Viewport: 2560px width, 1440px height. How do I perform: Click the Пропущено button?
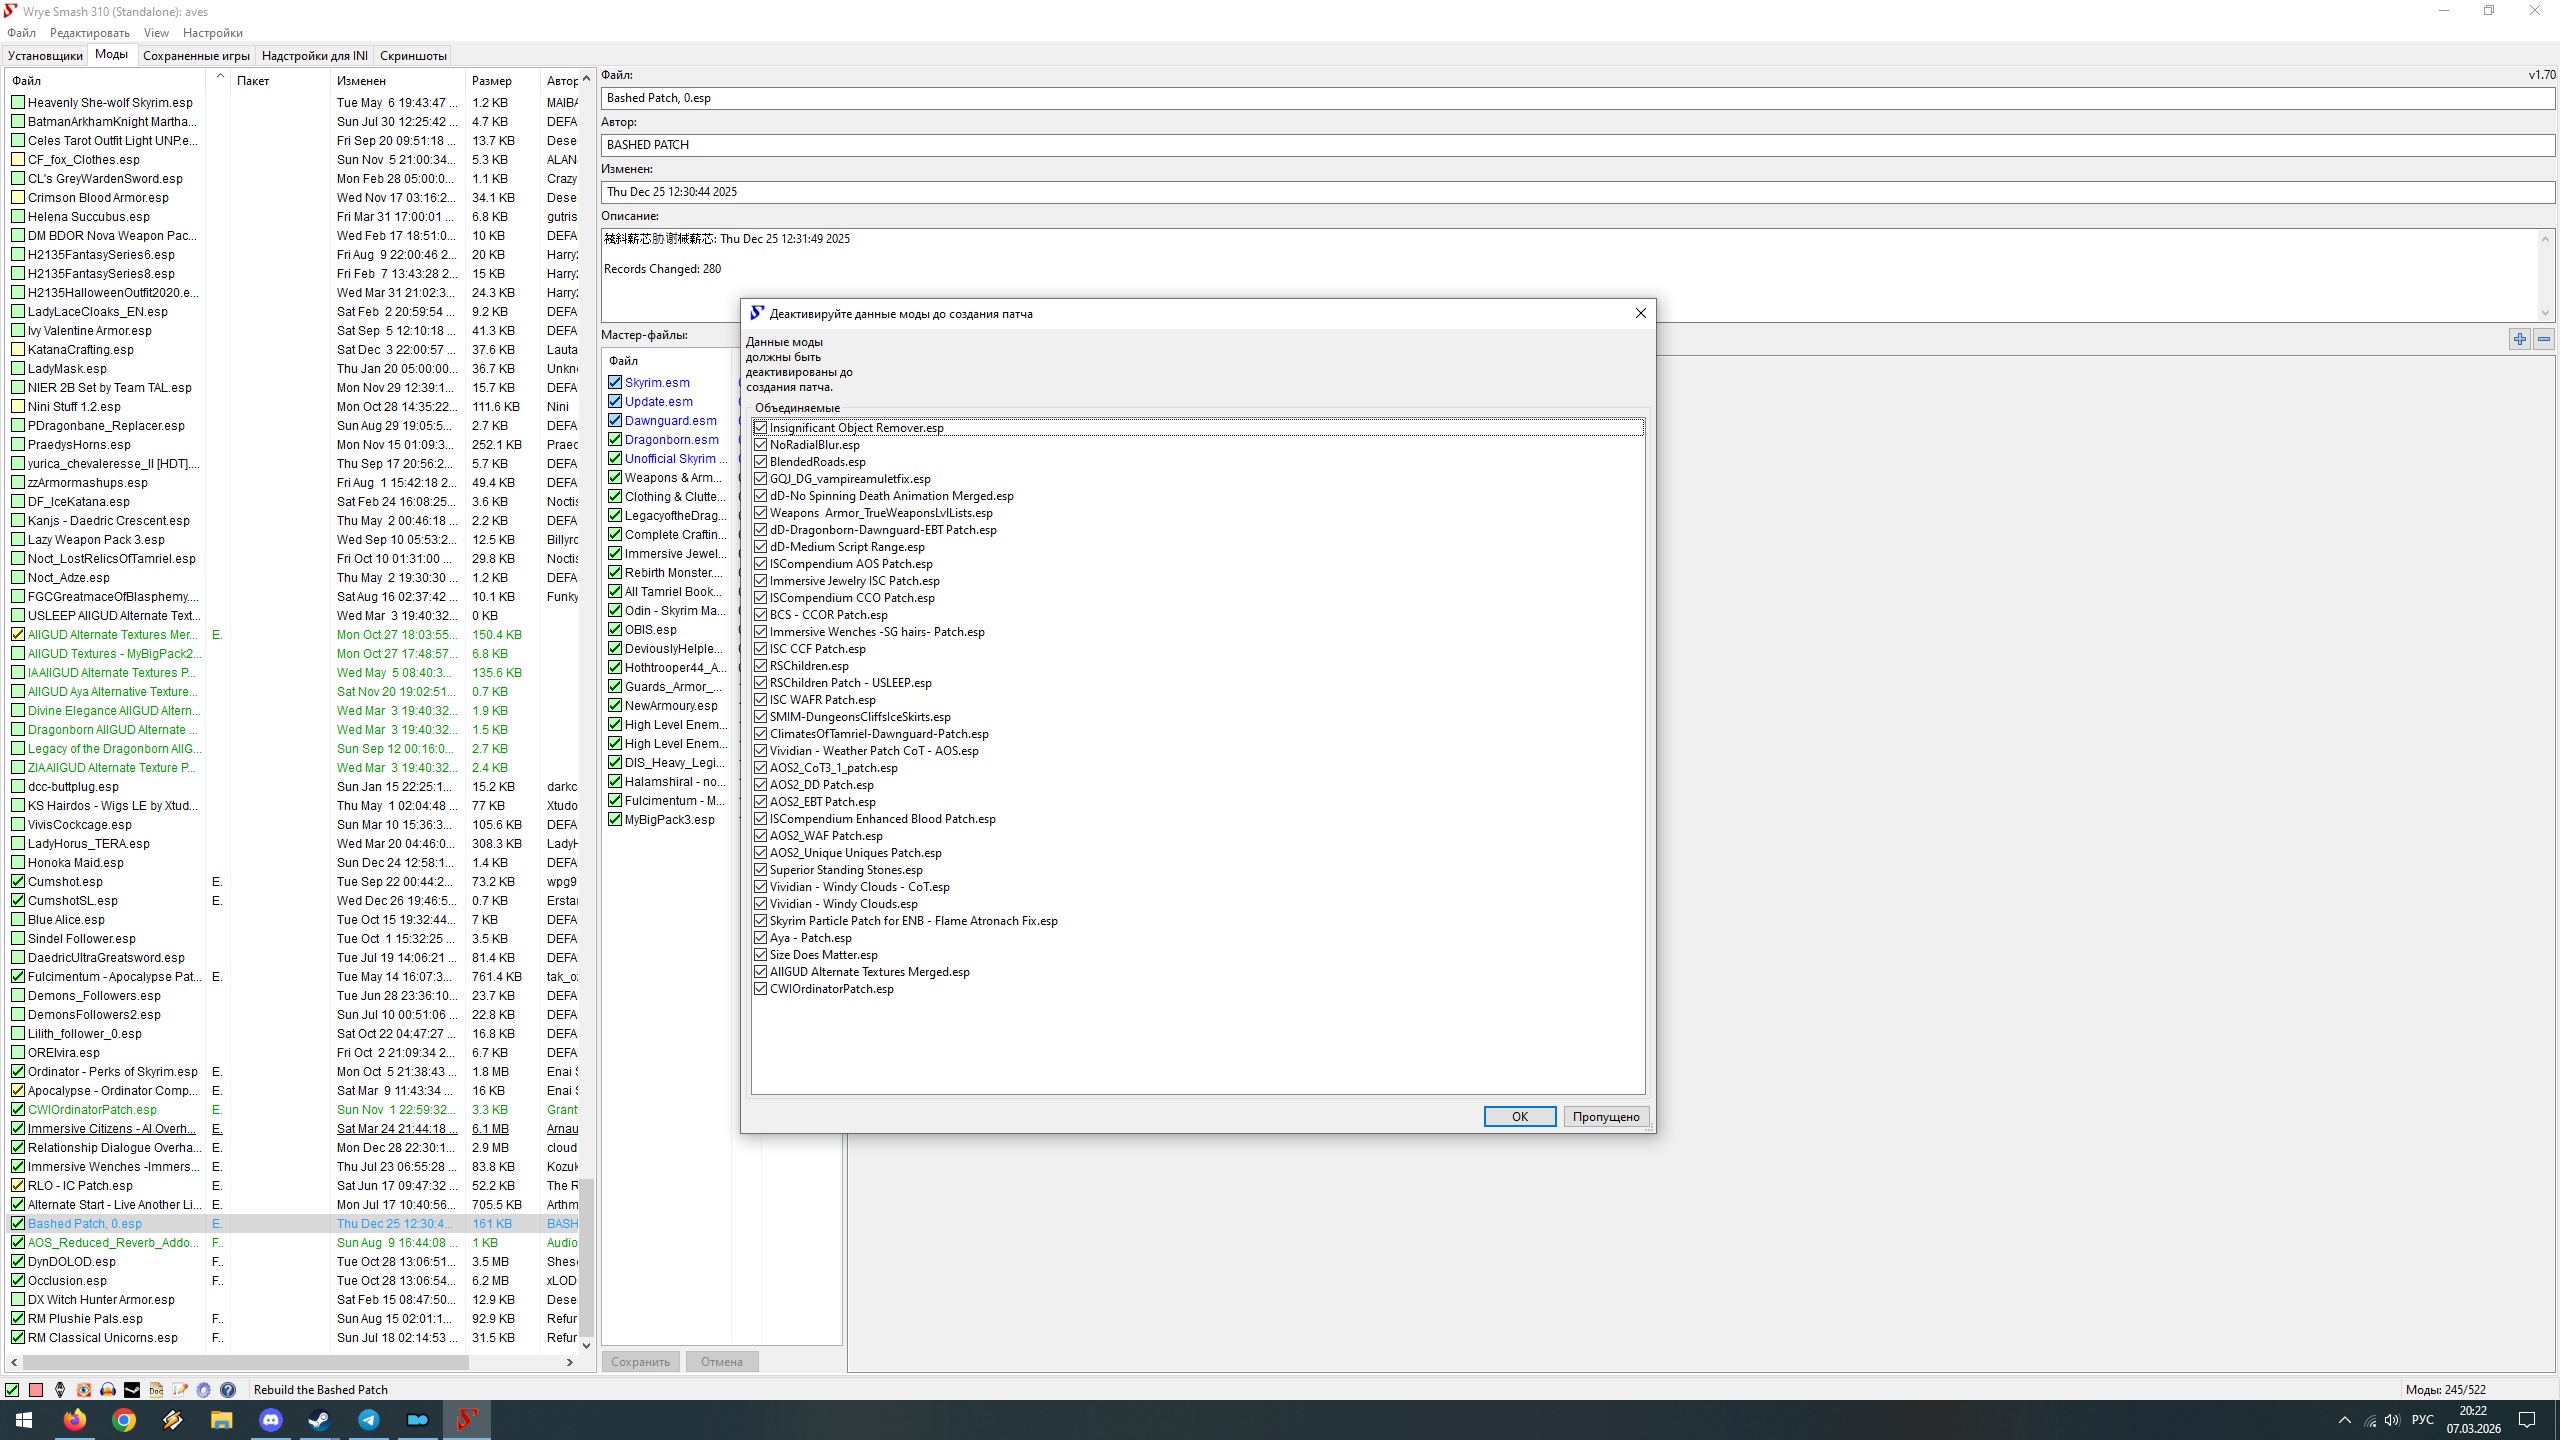[x=1605, y=1117]
